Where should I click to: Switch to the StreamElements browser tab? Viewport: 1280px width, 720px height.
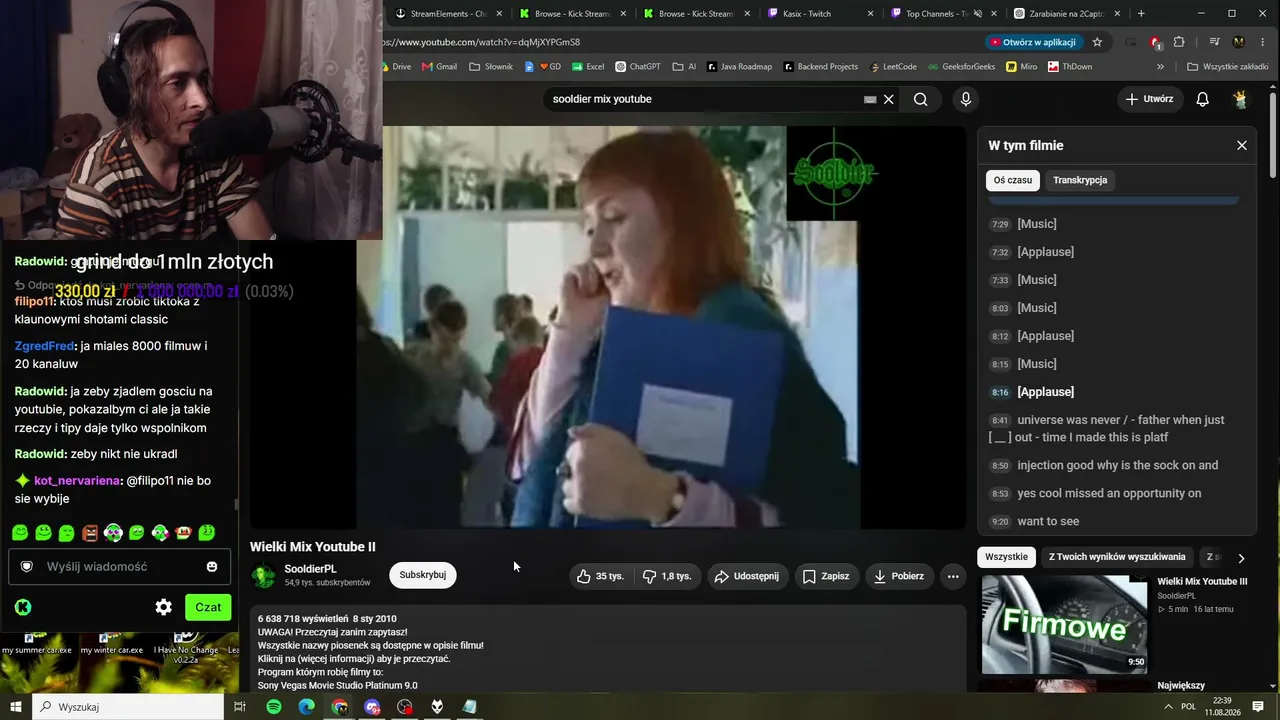[x=448, y=13]
